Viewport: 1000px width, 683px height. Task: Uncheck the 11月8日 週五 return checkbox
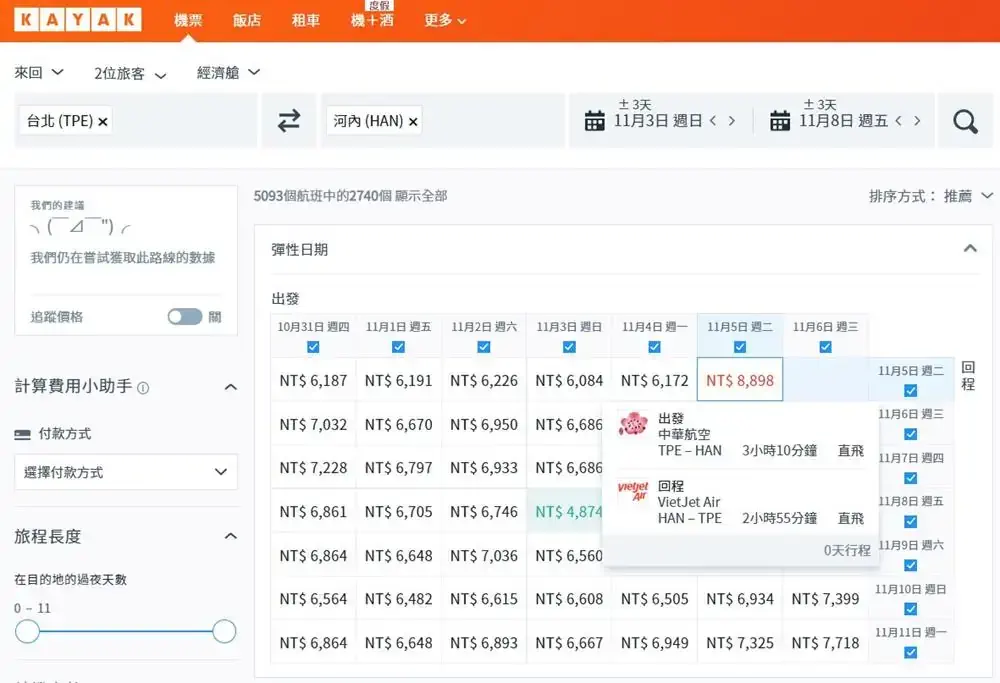click(910, 521)
